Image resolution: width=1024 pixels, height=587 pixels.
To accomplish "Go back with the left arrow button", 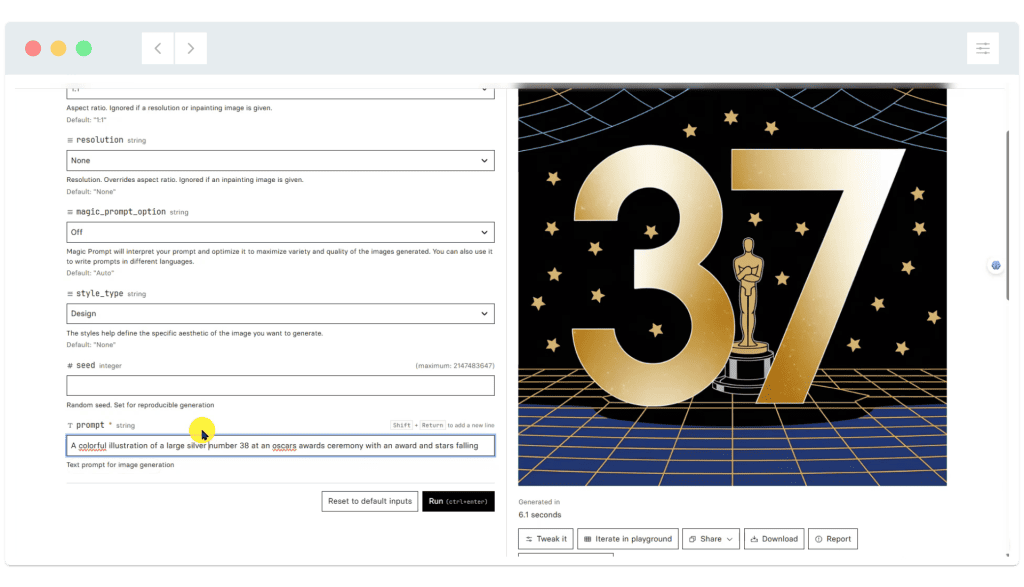I will 158,48.
